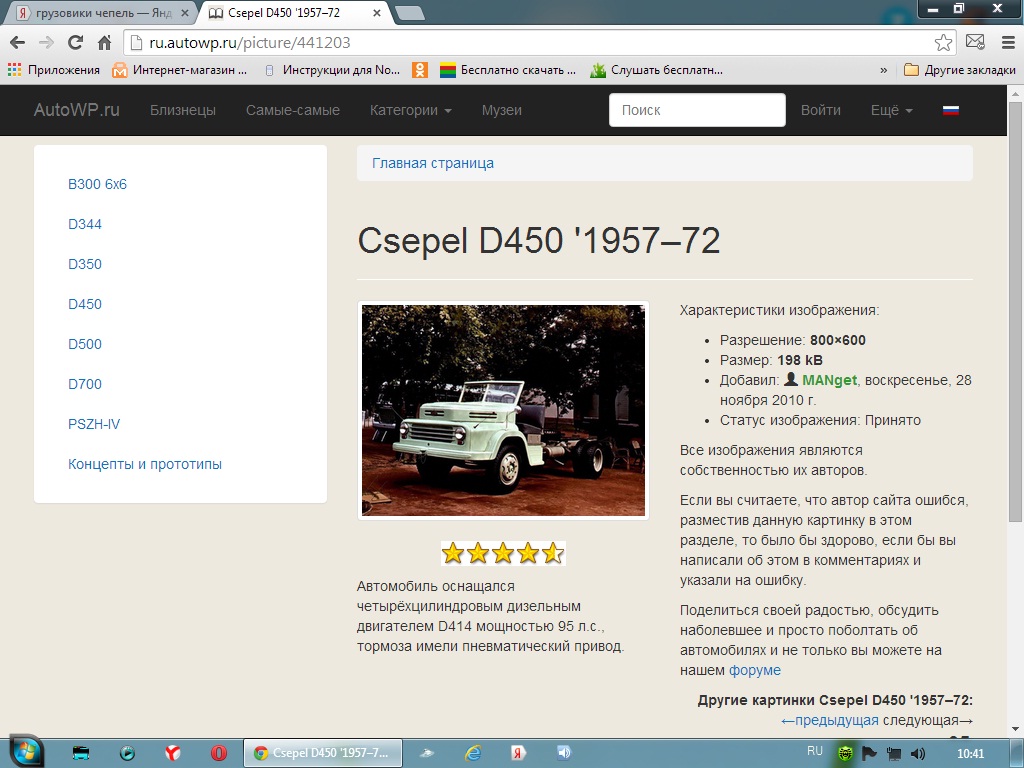Open the Odnoklassniki bookmark icon

coord(421,70)
